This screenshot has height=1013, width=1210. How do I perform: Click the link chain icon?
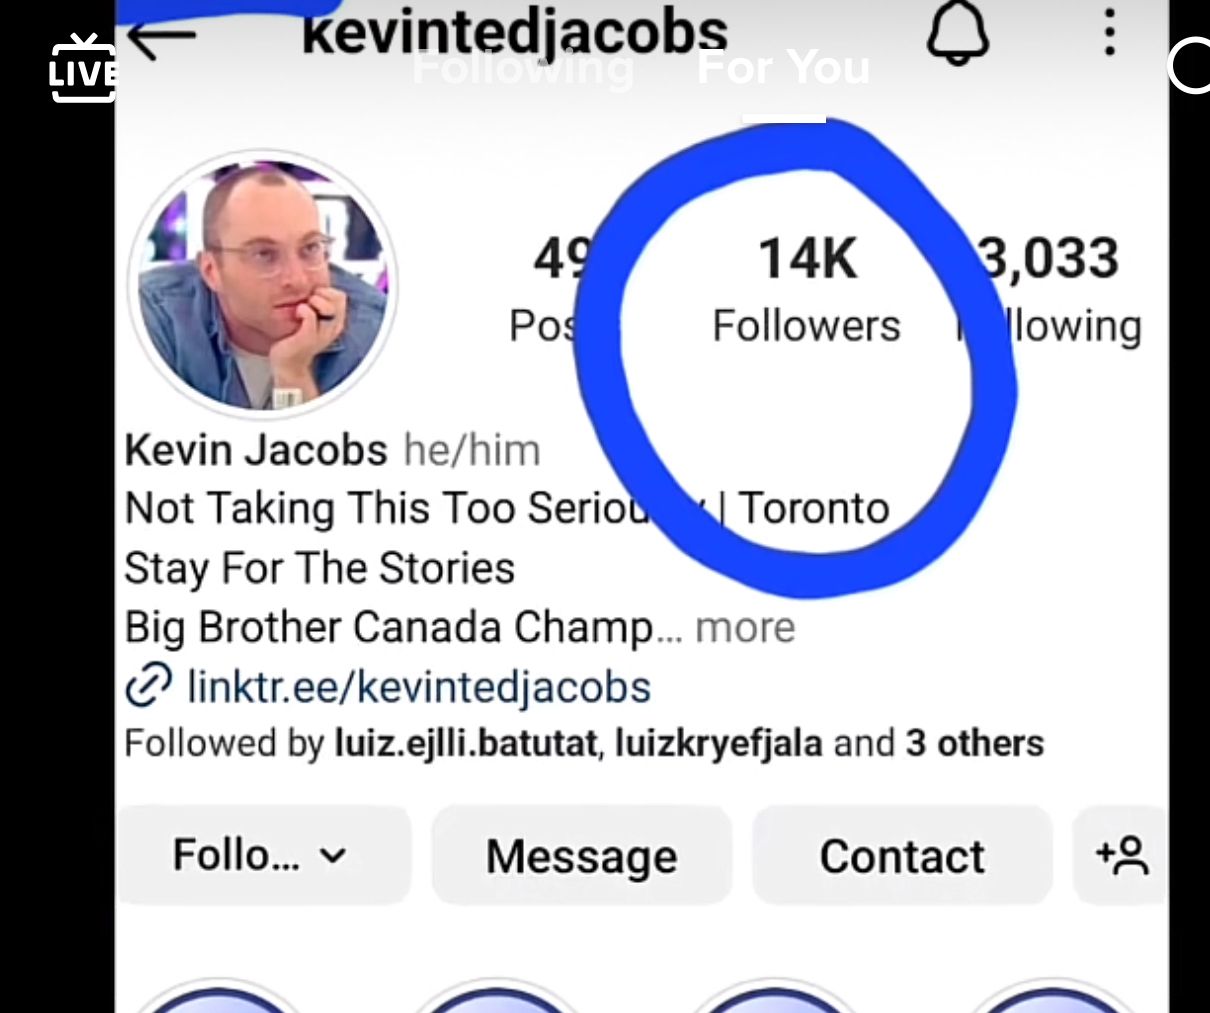(148, 687)
